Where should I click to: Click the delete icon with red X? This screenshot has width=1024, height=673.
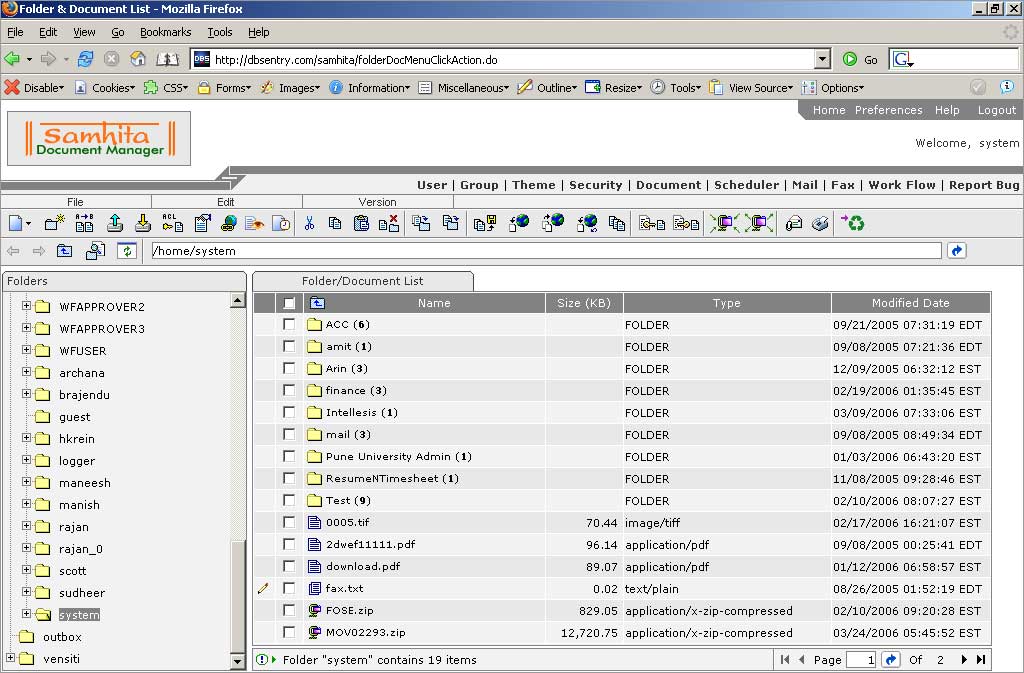(389, 223)
